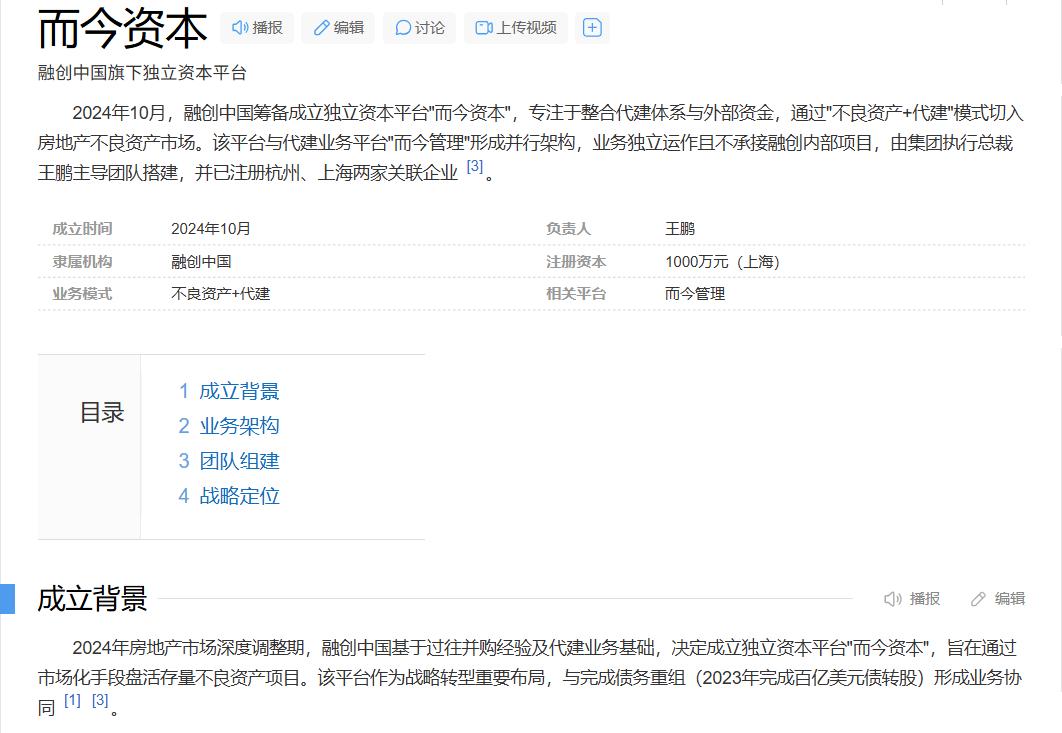Select the value 而今管理 in info table
The height and width of the screenshot is (733, 1062).
click(x=695, y=294)
